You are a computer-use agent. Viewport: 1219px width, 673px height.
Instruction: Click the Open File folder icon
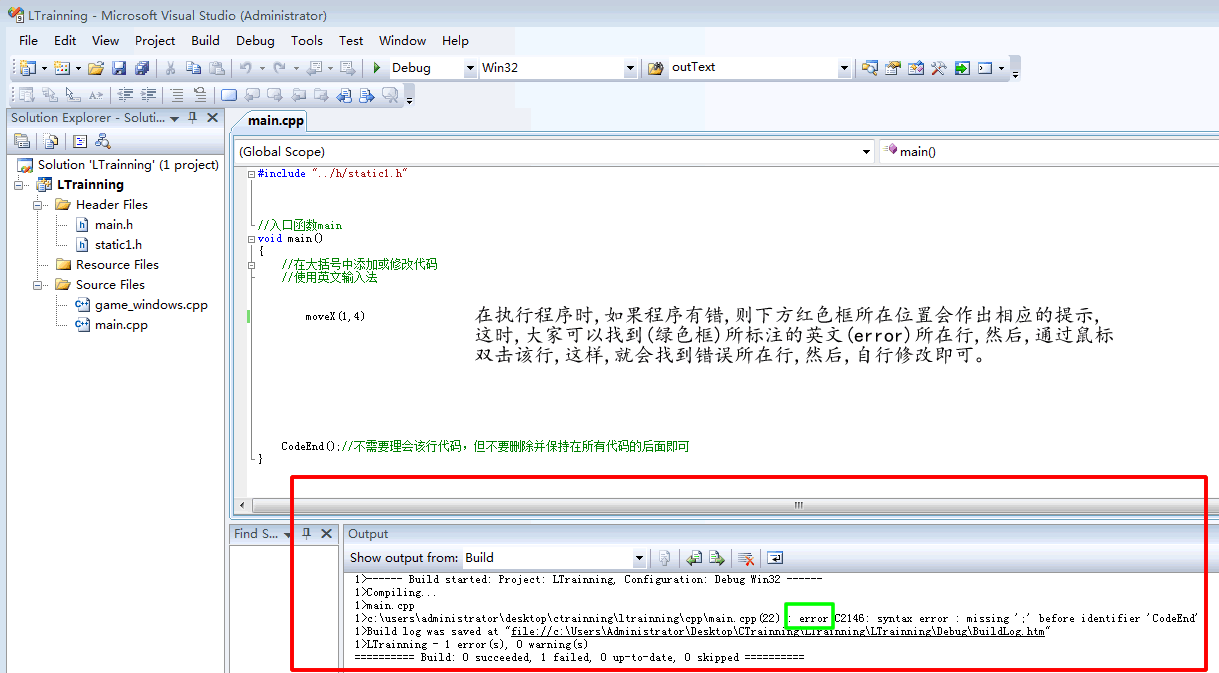tap(96, 68)
